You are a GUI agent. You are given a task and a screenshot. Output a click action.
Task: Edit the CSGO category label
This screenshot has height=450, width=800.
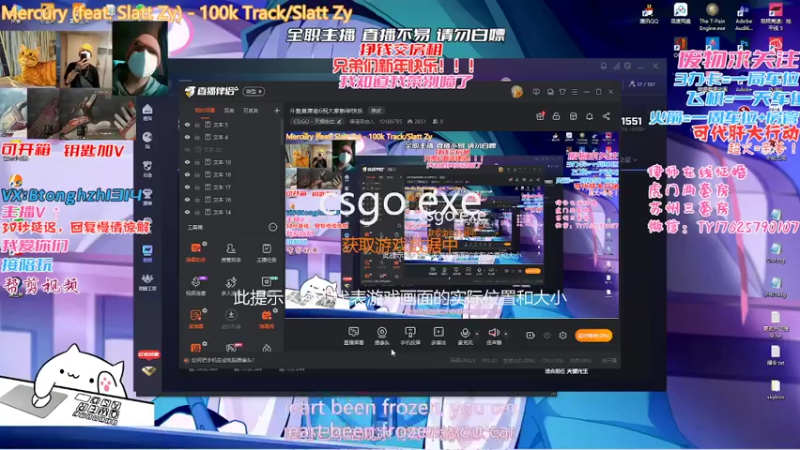coord(317,121)
